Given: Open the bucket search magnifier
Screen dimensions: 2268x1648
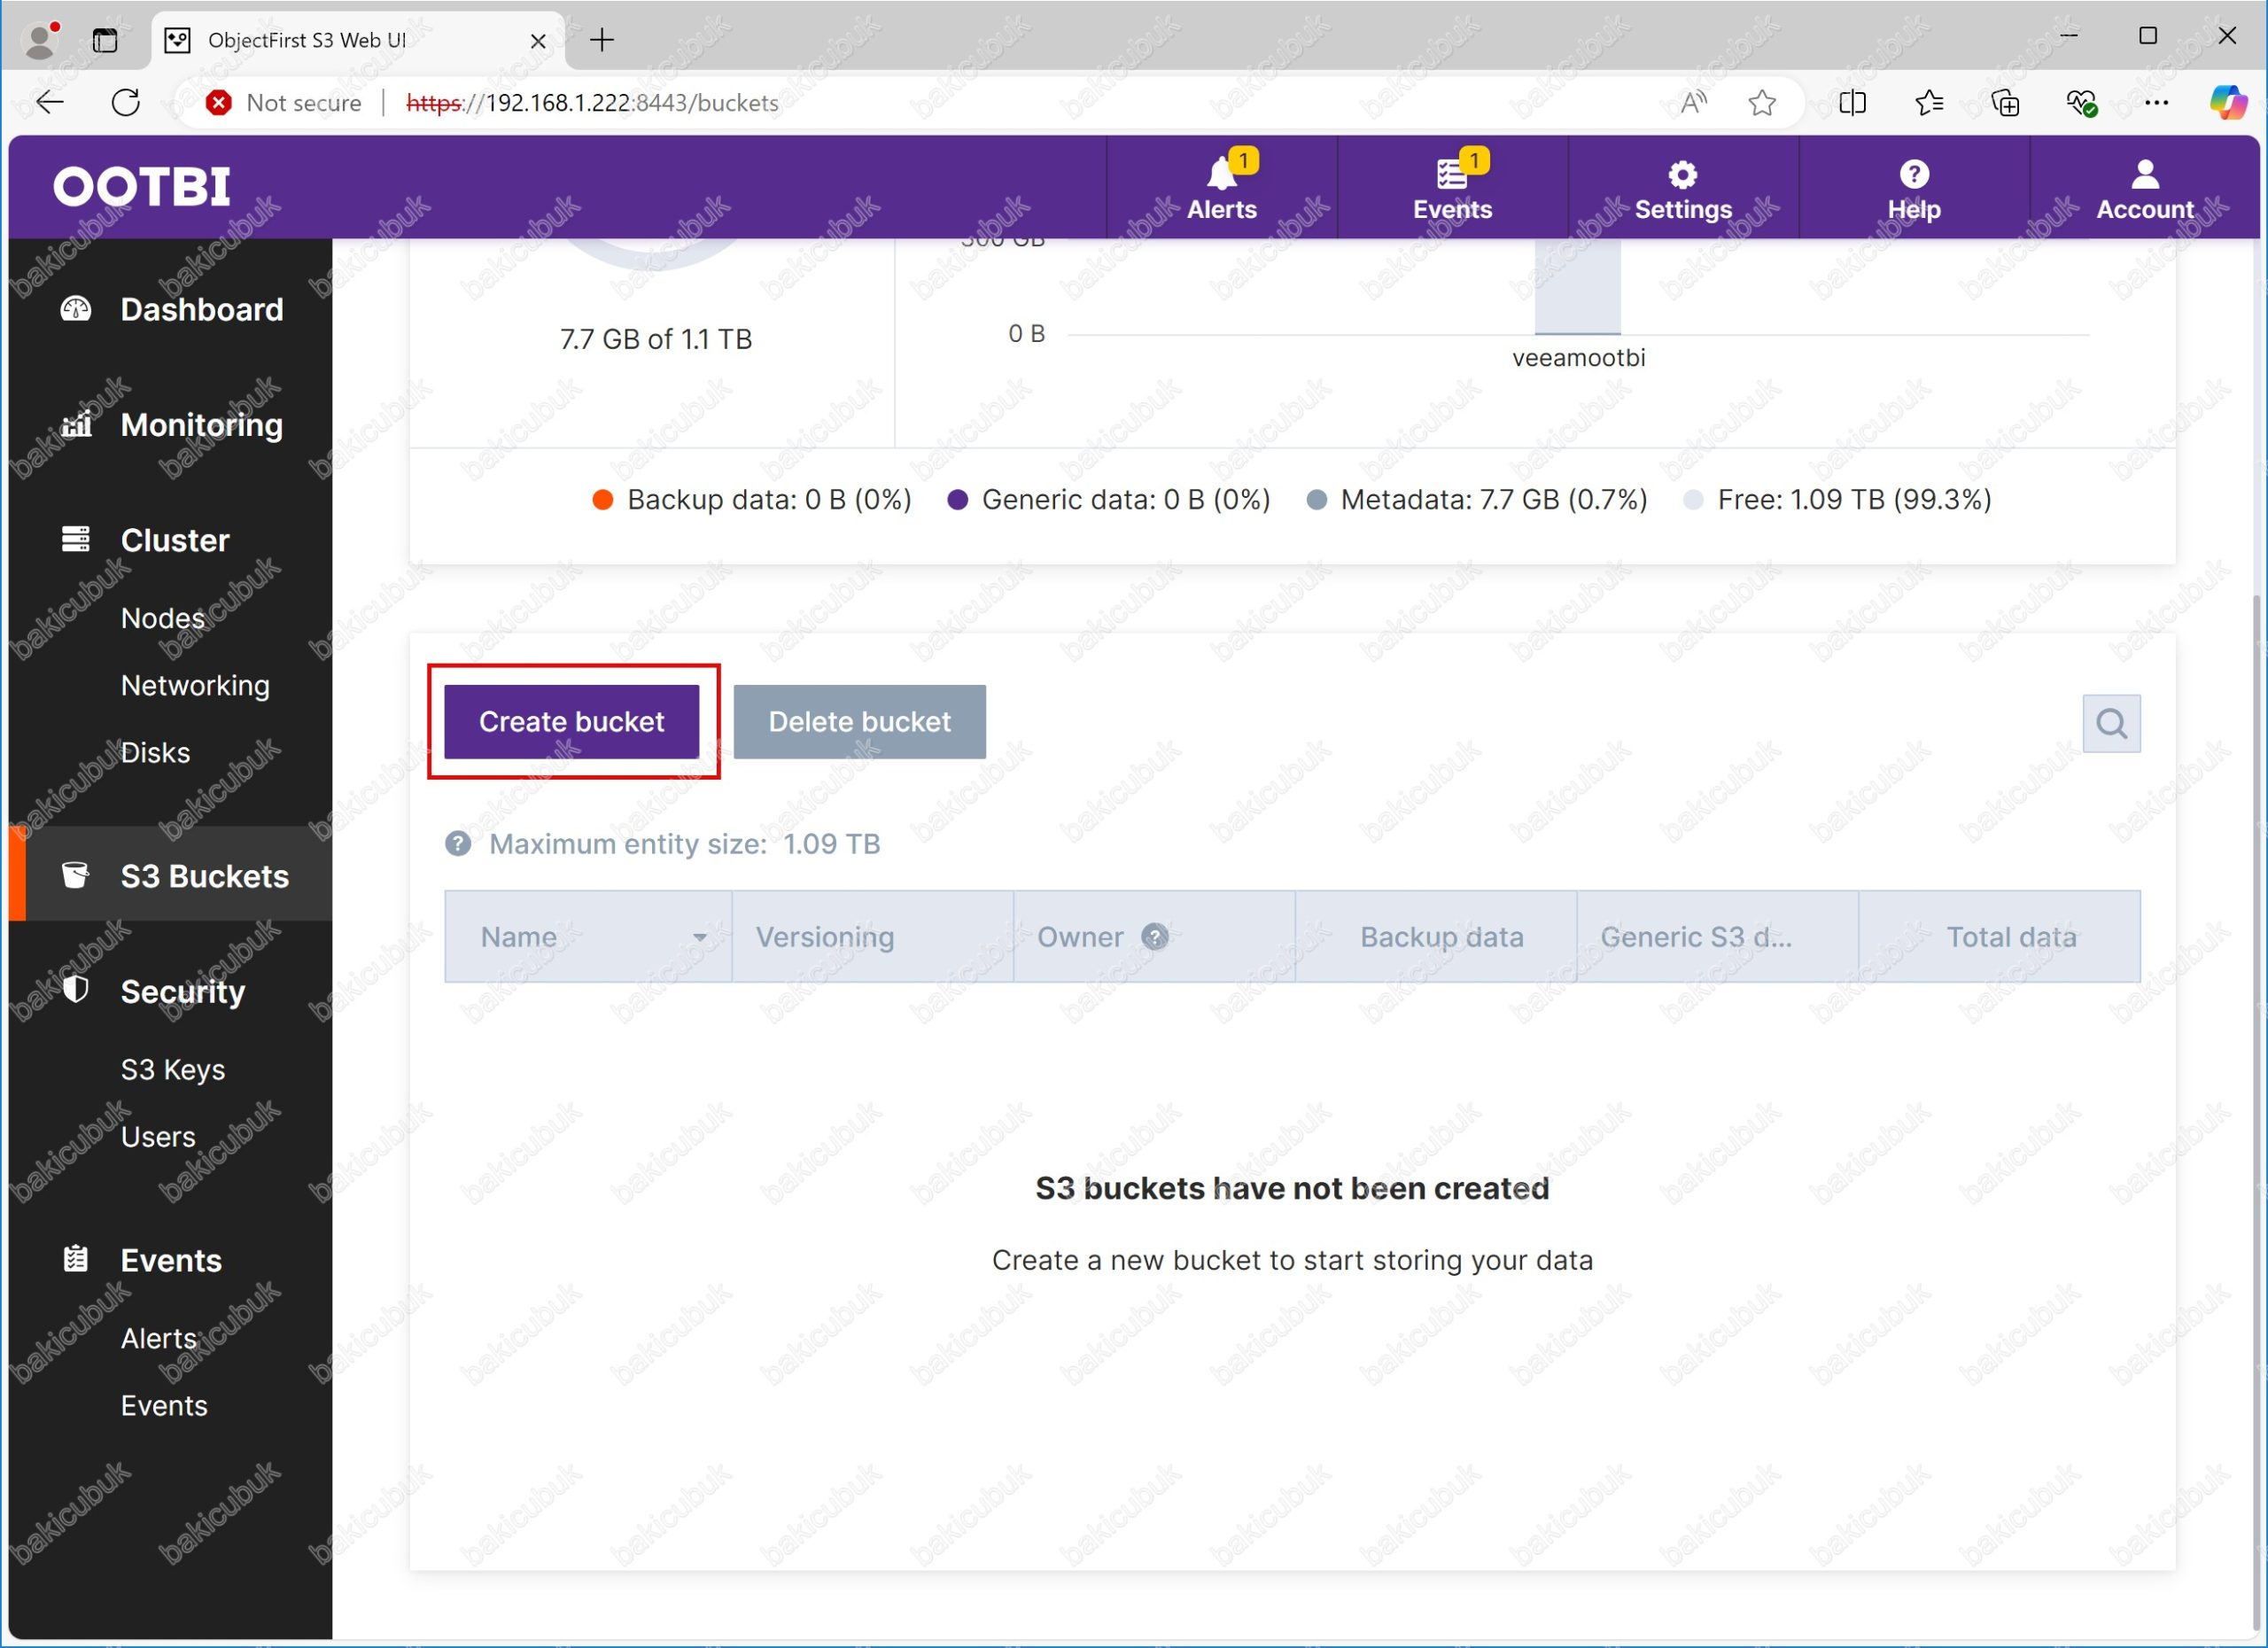Looking at the screenshot, I should pyautogui.click(x=2111, y=722).
